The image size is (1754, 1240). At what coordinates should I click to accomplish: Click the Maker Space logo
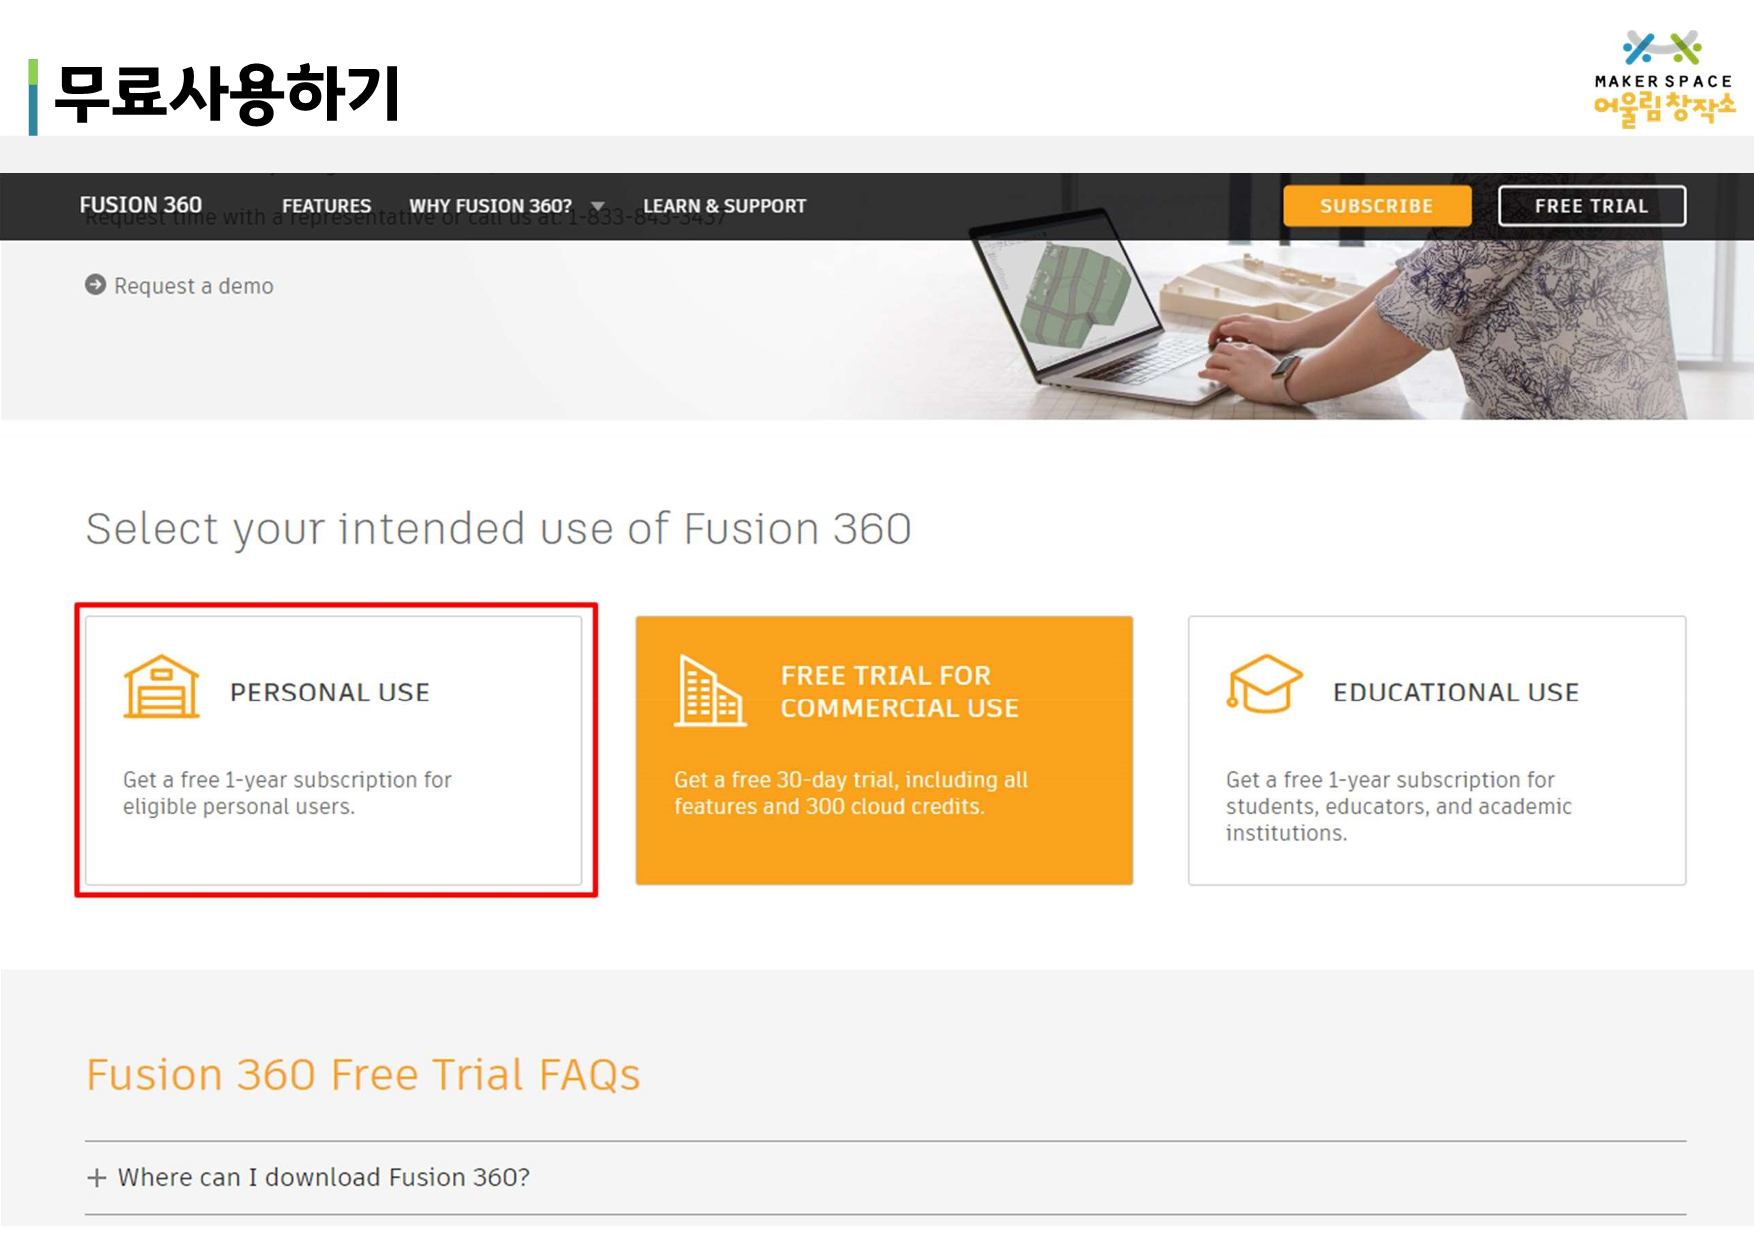point(1663,78)
